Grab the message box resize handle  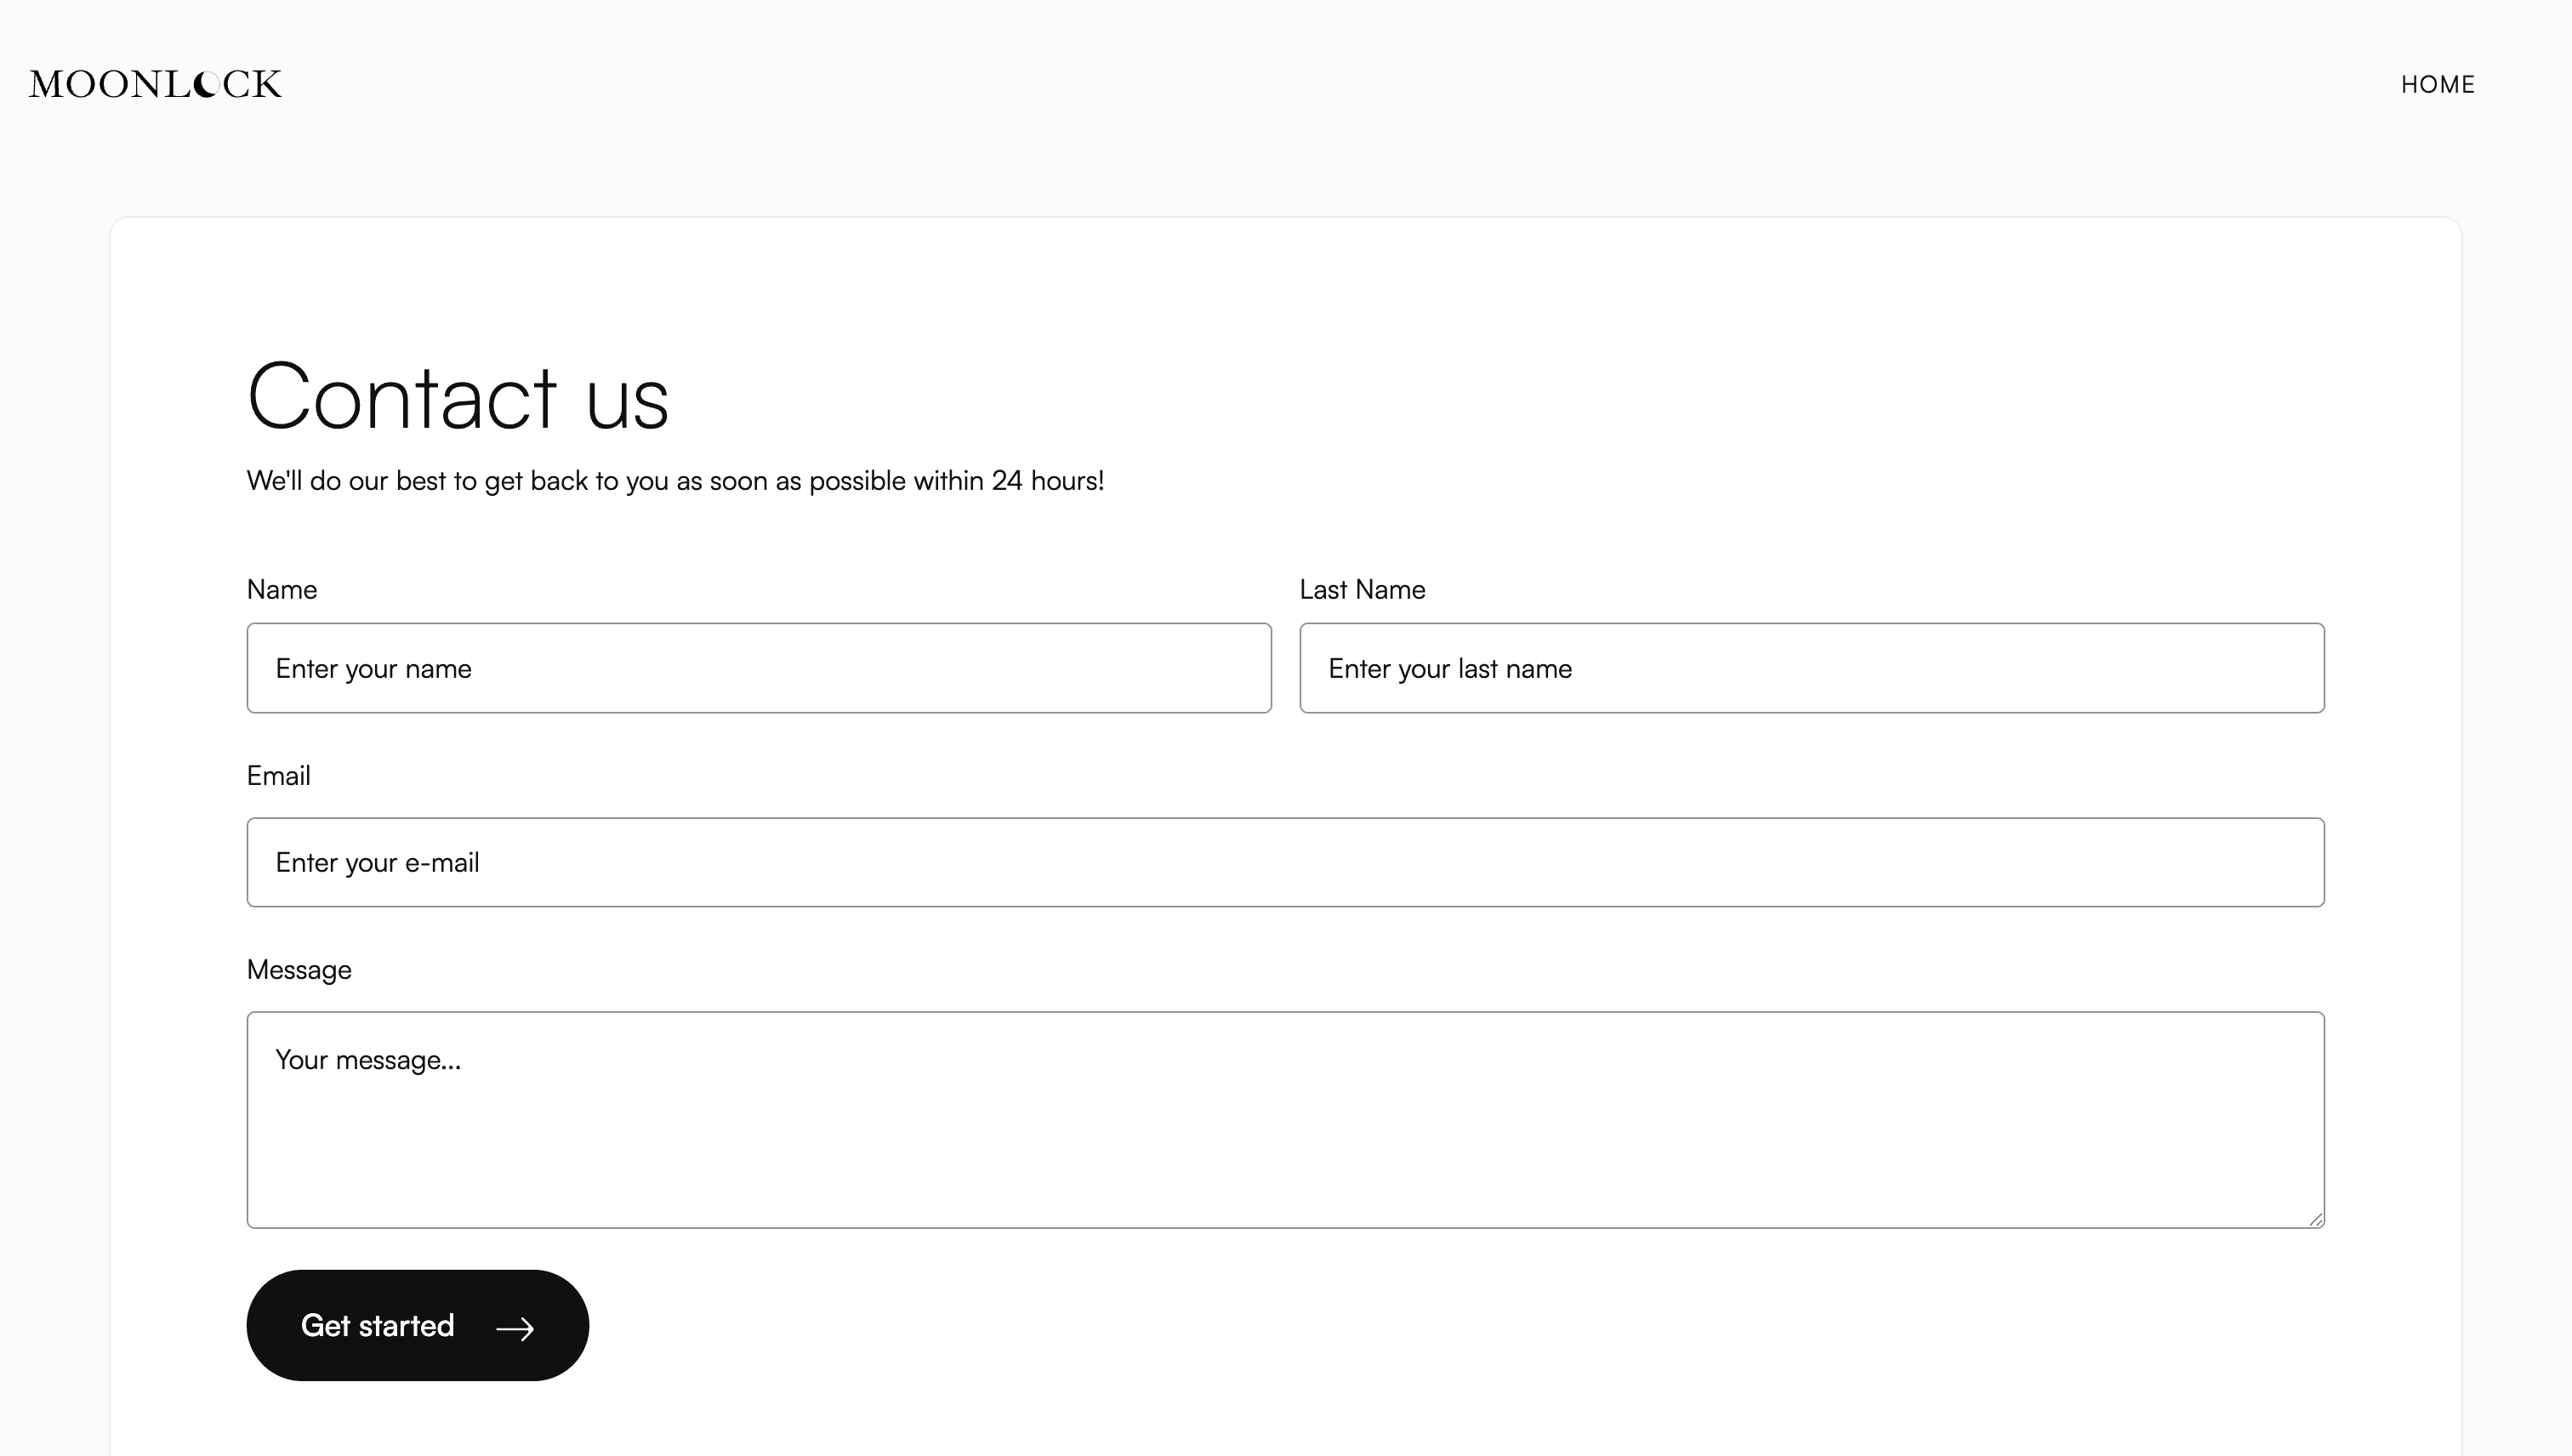(x=2315, y=1219)
